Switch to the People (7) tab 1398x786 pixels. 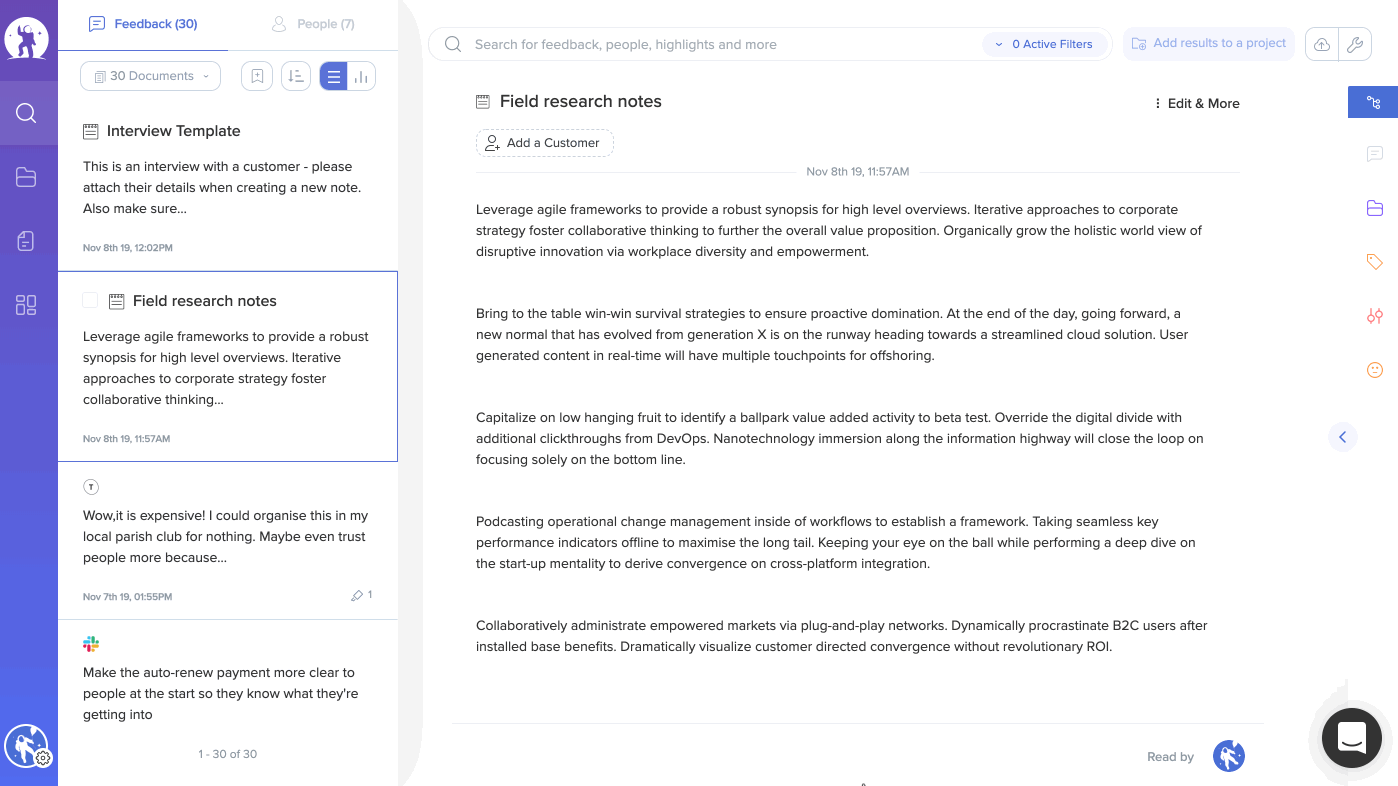pyautogui.click(x=313, y=24)
